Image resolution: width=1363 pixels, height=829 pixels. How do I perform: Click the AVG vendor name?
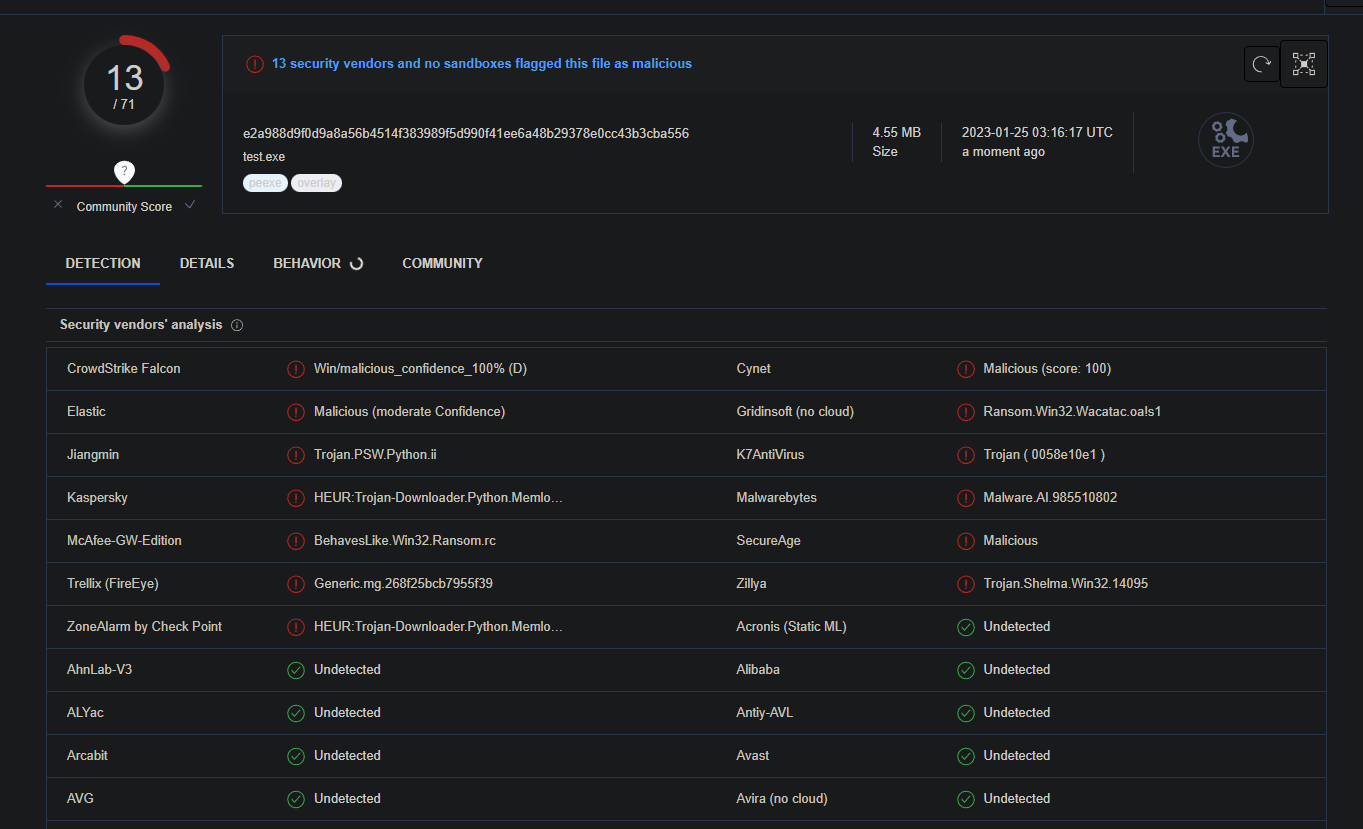pyautogui.click(x=80, y=799)
